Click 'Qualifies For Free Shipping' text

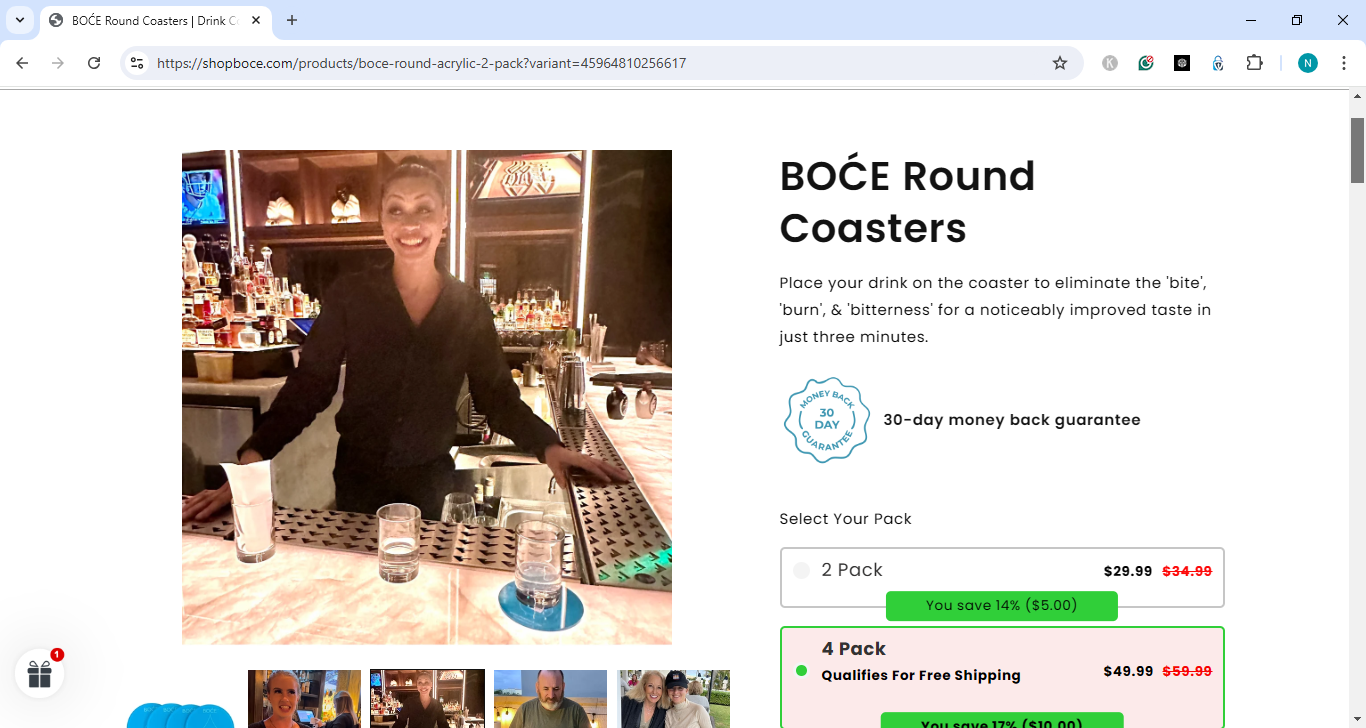coord(921,675)
